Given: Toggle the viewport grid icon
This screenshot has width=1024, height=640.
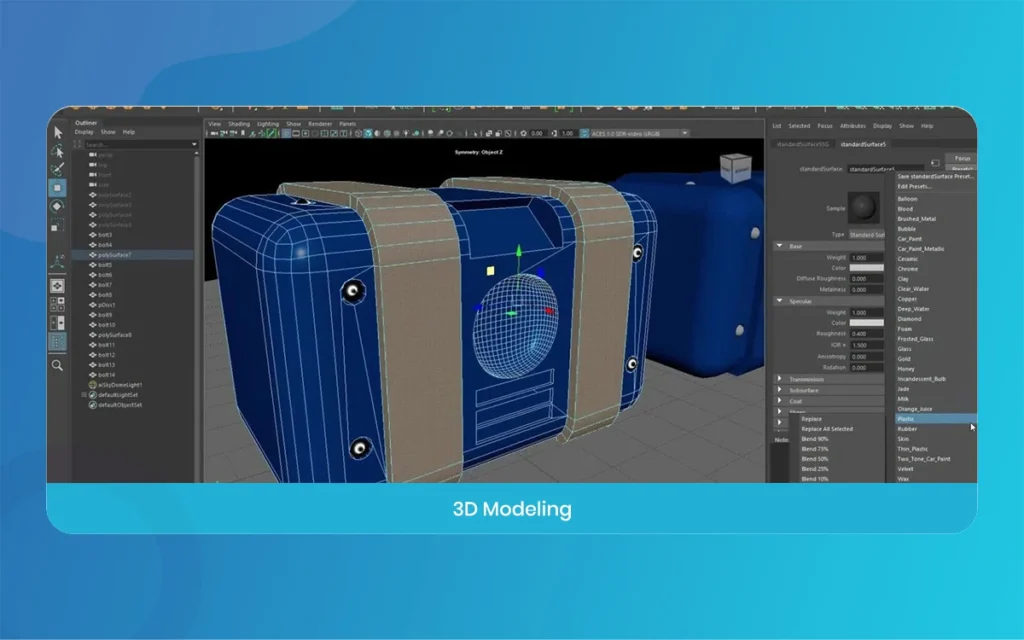Looking at the screenshot, I should 286,134.
